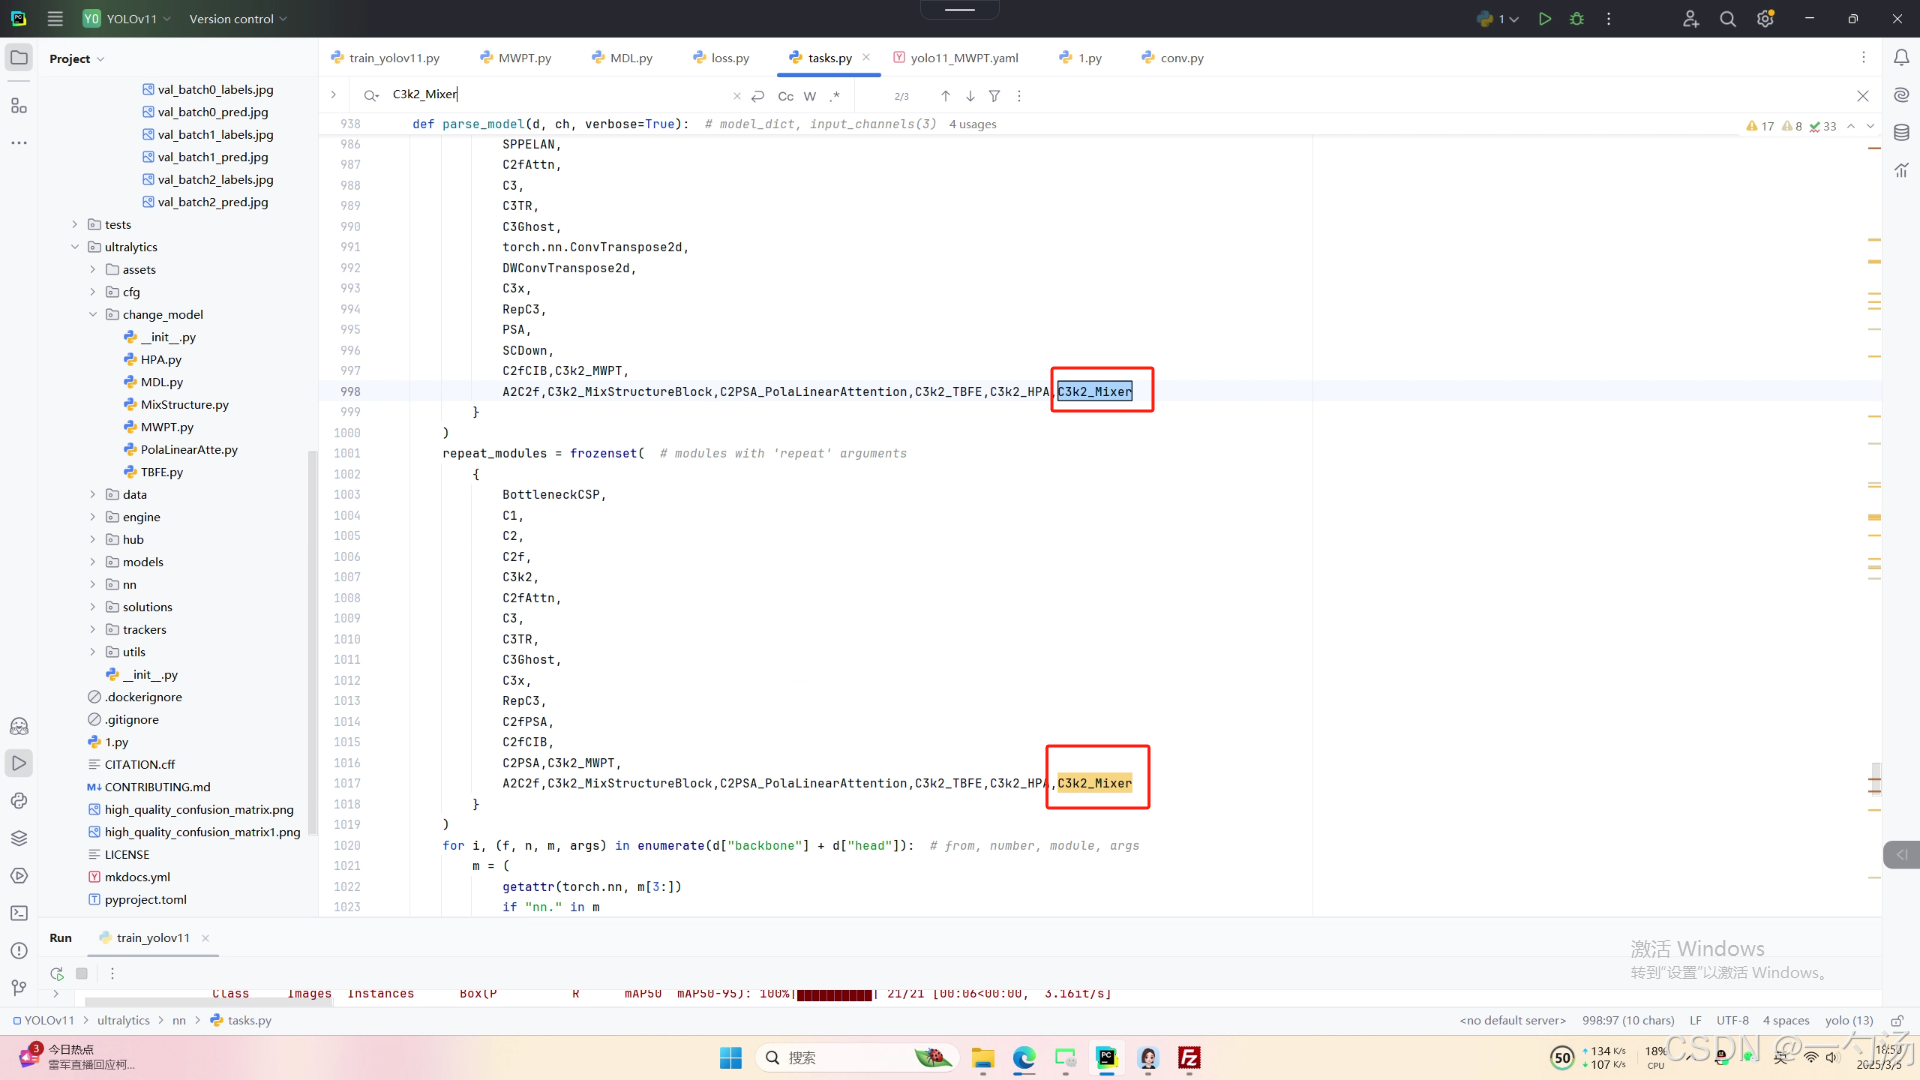Toggle Regex search option
The height and width of the screenshot is (1080, 1920).
[x=835, y=96]
